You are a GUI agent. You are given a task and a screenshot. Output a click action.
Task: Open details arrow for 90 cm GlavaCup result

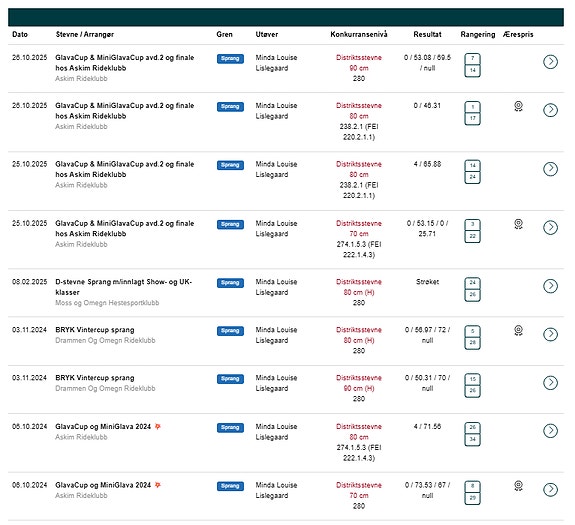[x=550, y=62]
